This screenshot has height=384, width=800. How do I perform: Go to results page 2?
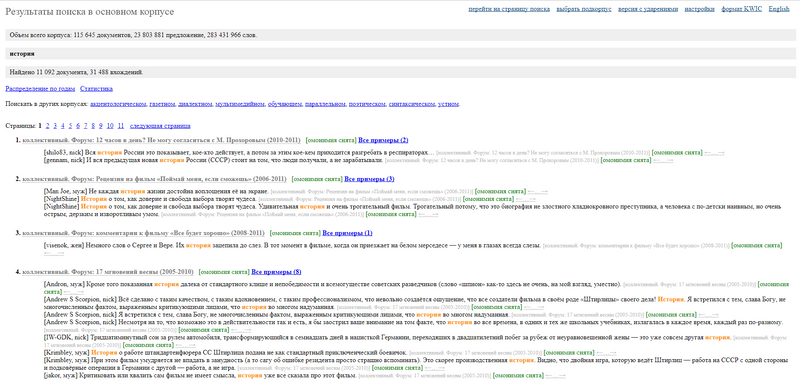[47, 126]
